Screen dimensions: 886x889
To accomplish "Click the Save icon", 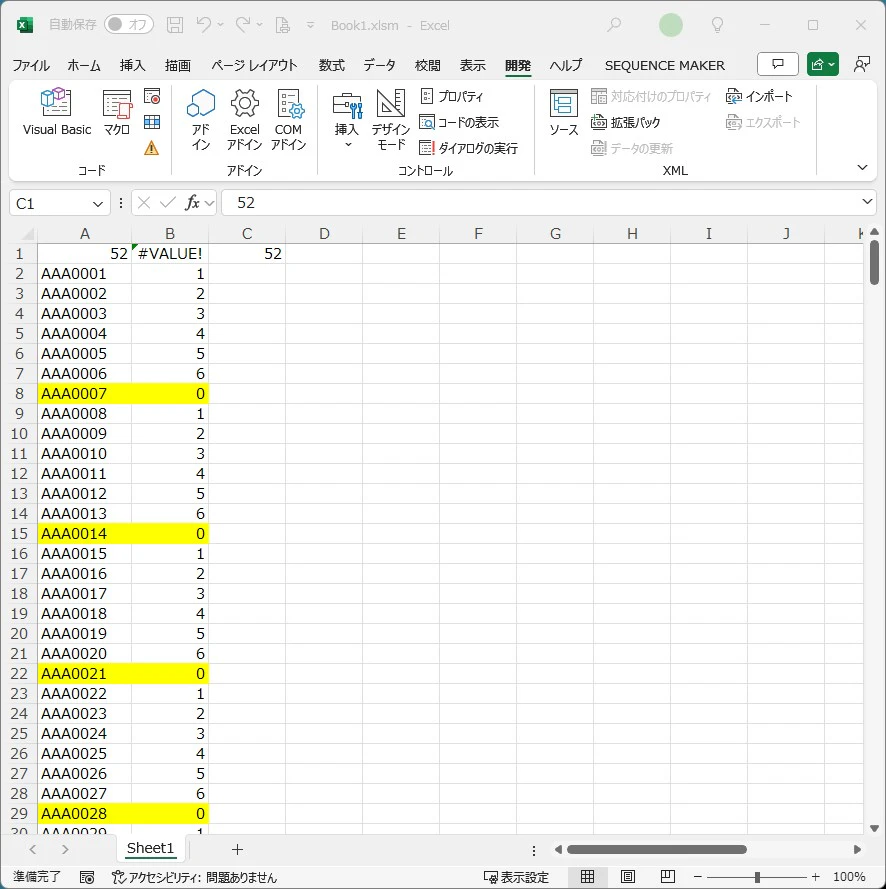I will 175,25.
